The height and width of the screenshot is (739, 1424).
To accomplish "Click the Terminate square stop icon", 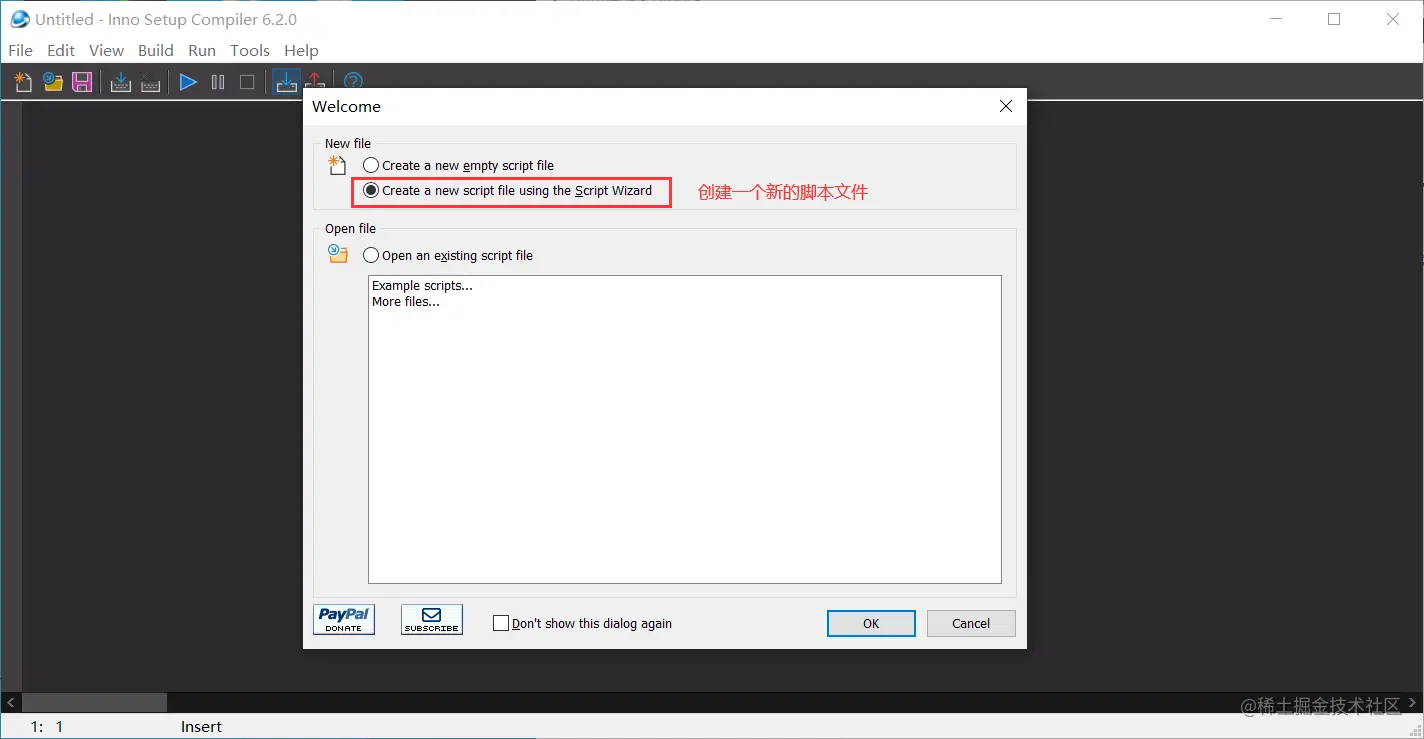I will [x=247, y=82].
